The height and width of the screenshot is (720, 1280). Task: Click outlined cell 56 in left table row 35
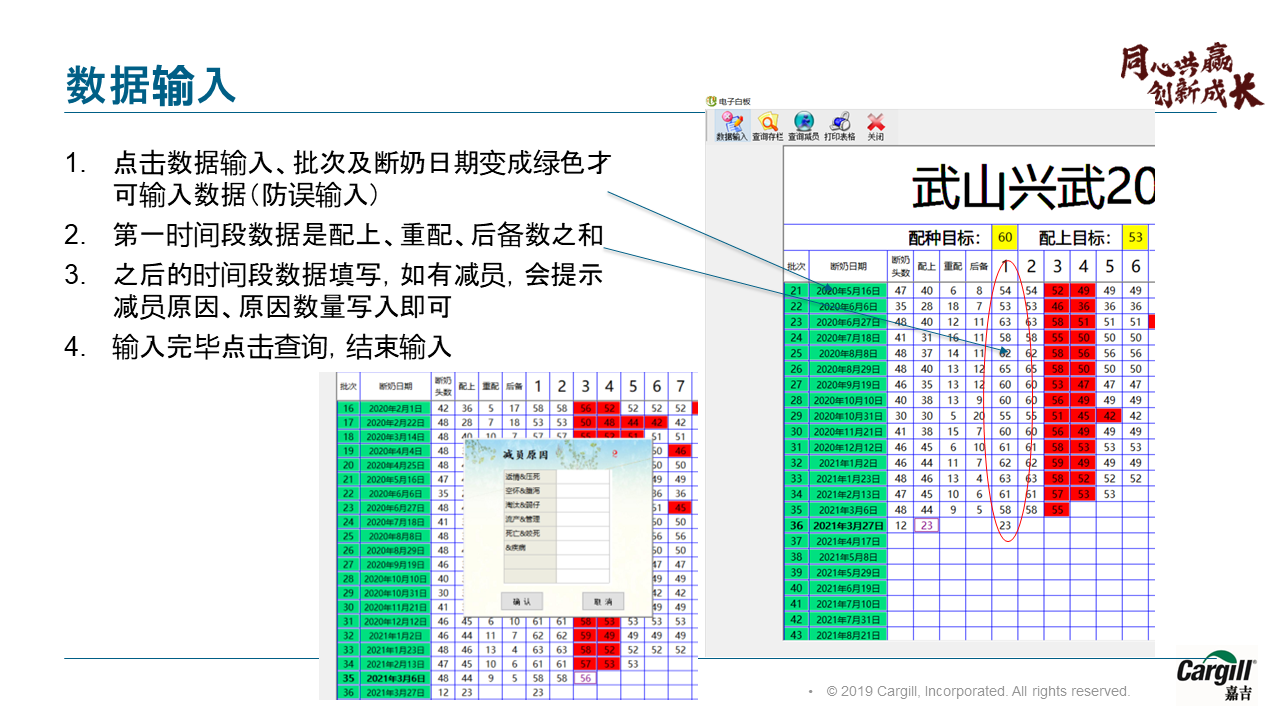pos(586,677)
